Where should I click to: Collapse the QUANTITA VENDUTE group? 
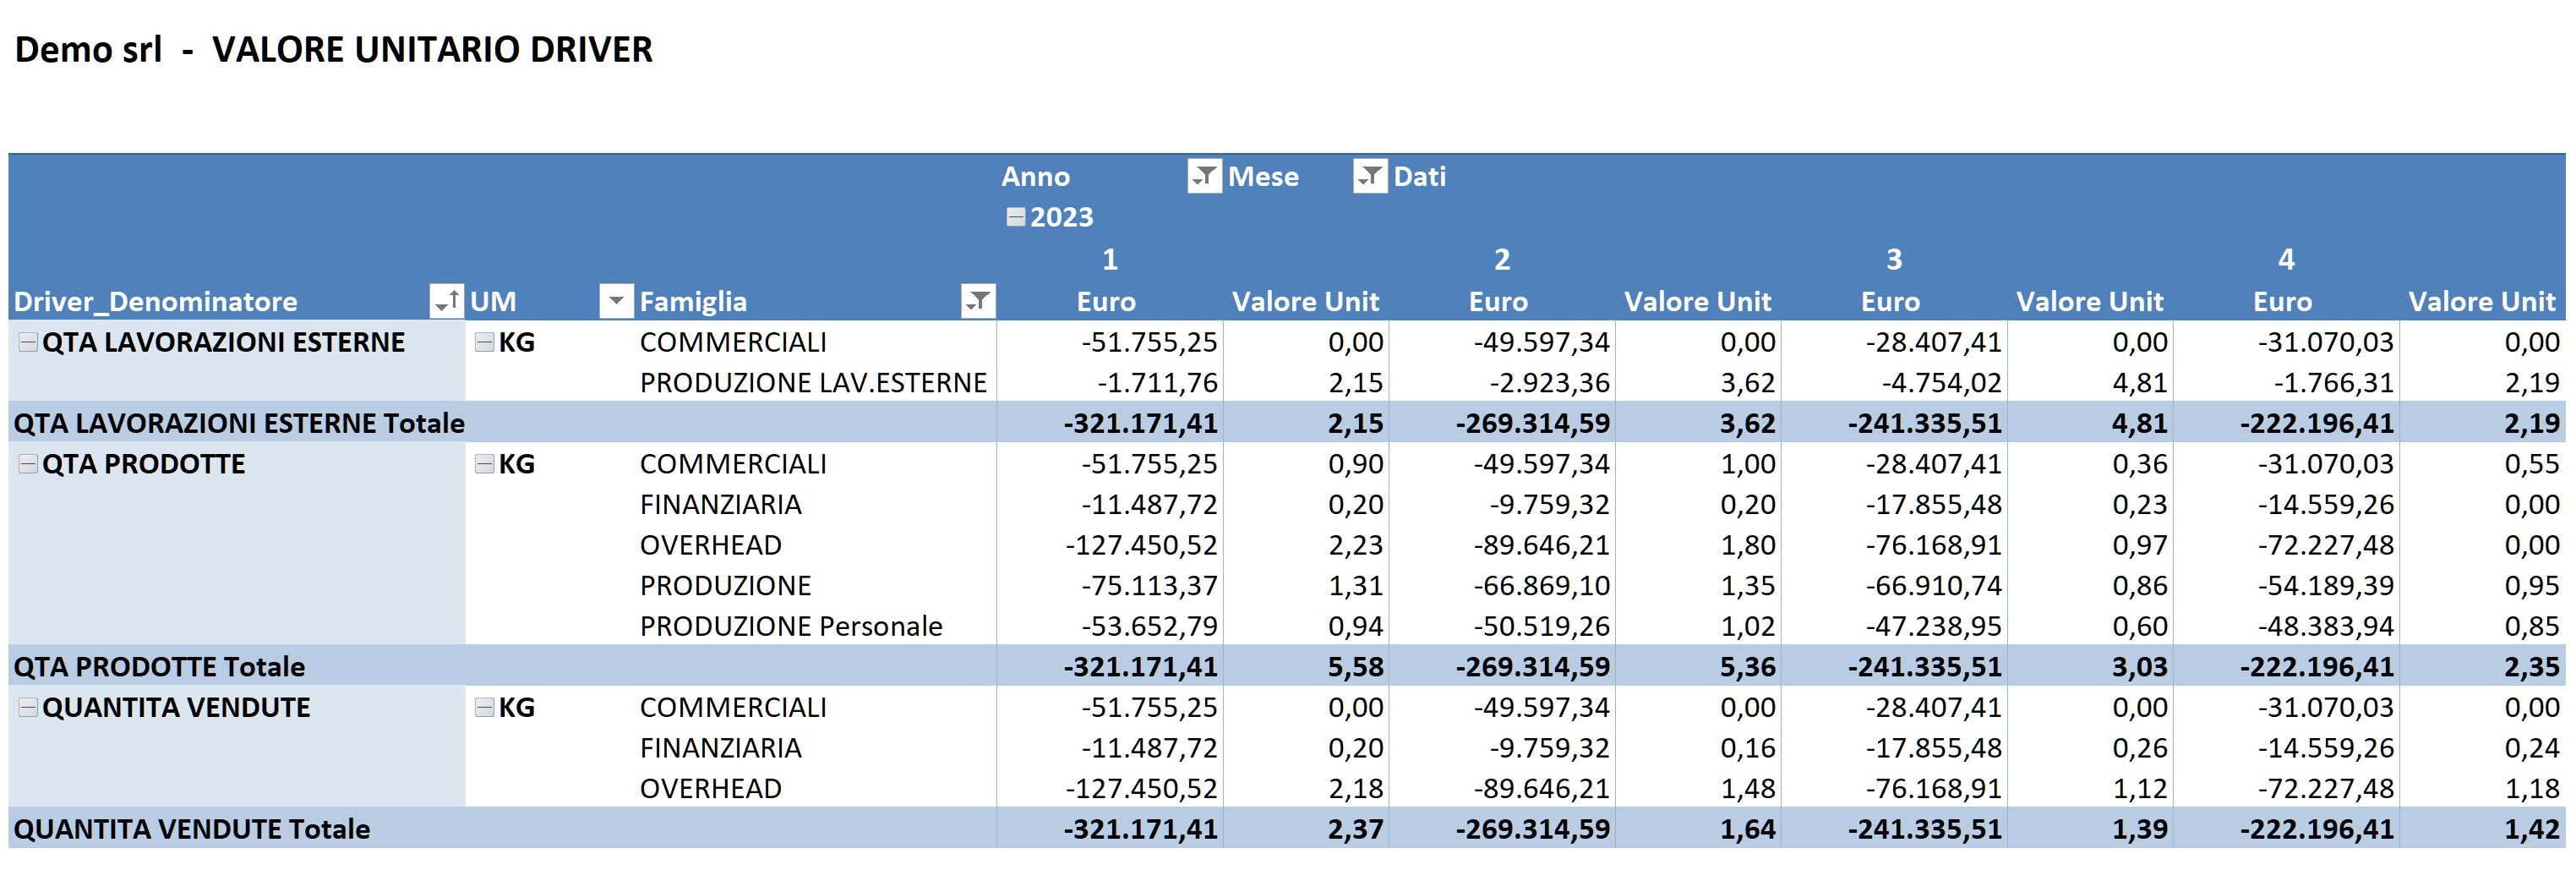point(29,707)
